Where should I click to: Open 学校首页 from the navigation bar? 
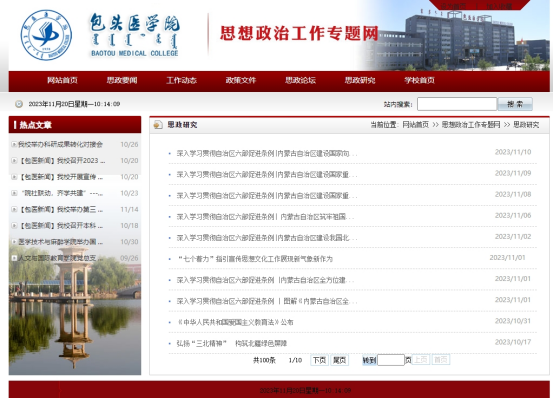[419, 80]
